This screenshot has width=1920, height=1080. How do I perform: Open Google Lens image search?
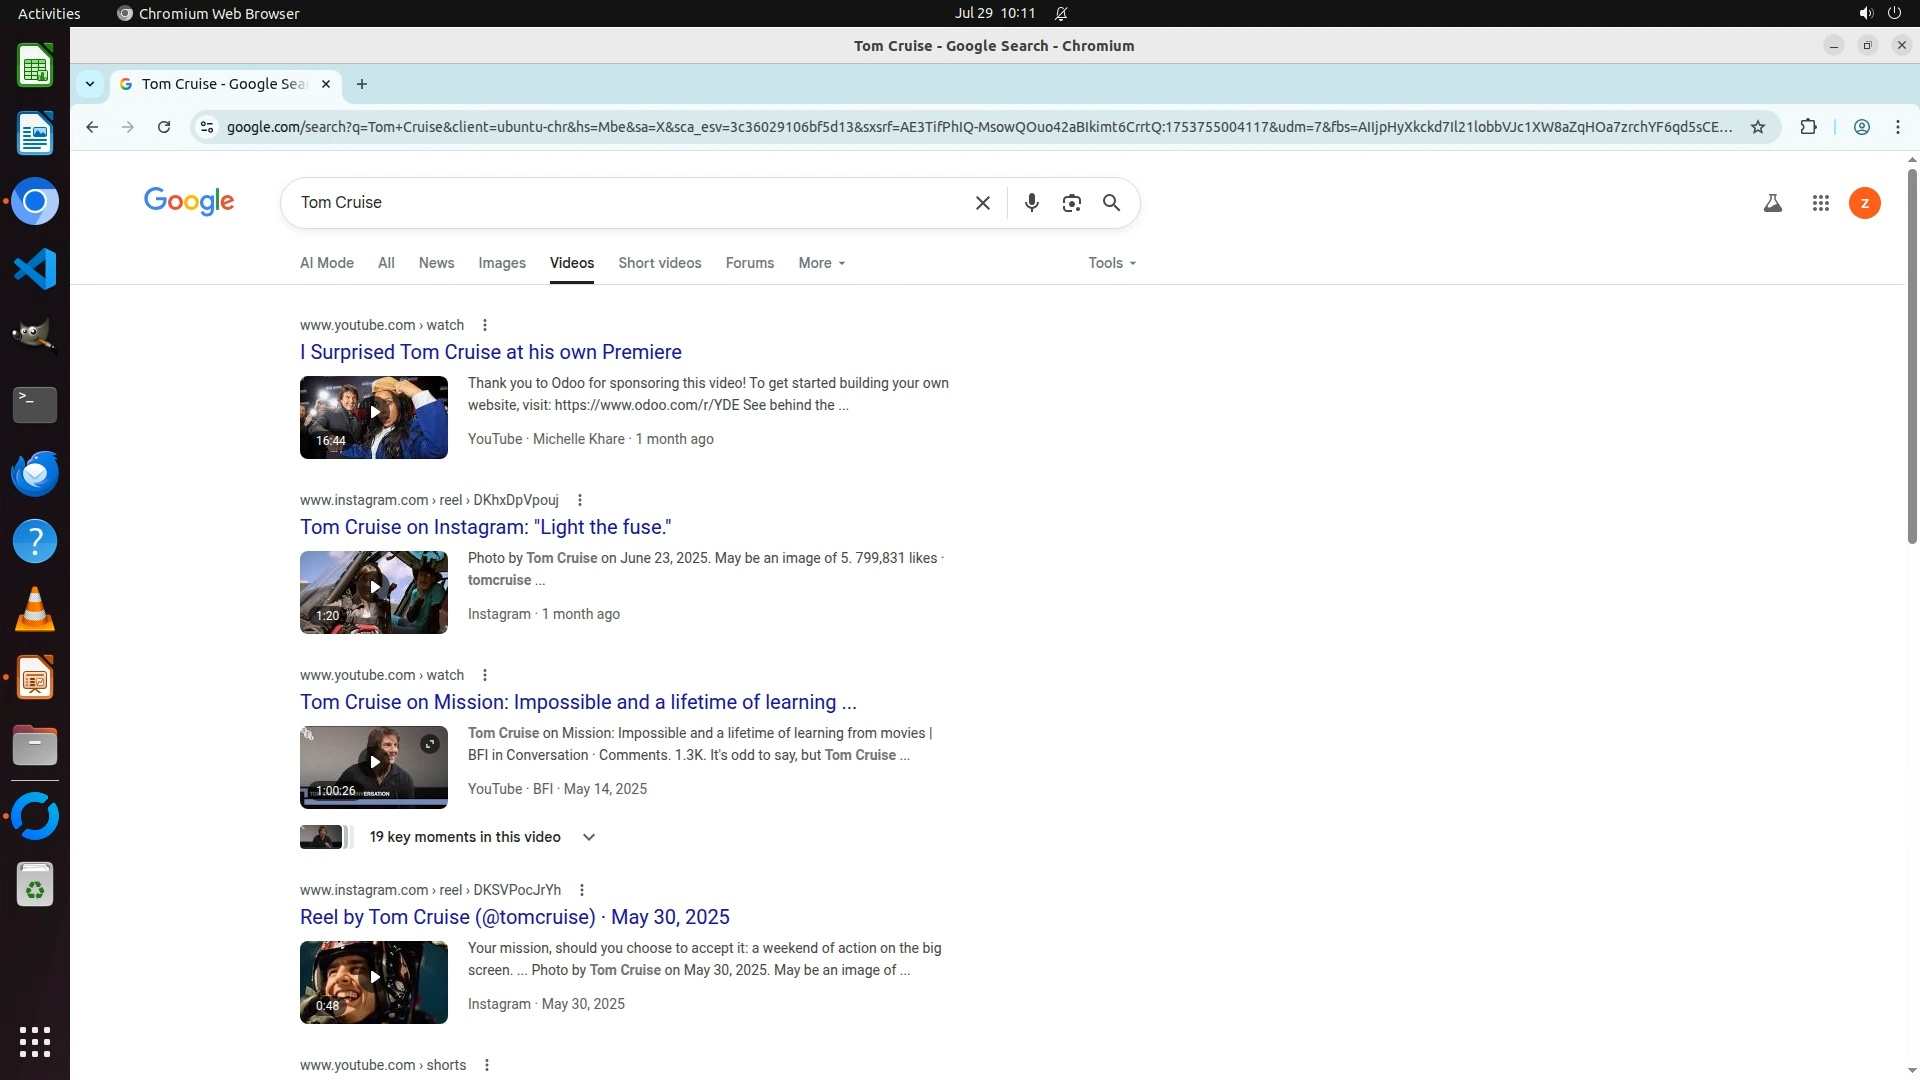pyautogui.click(x=1071, y=203)
